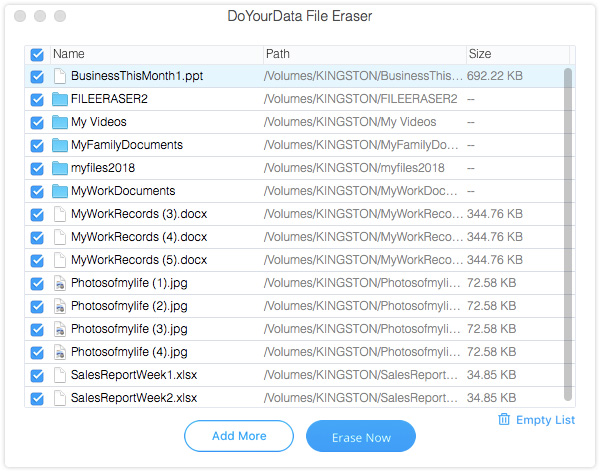
Task: Select the Photosofmylife (4).jpg file name
Action: pyautogui.click(x=129, y=352)
